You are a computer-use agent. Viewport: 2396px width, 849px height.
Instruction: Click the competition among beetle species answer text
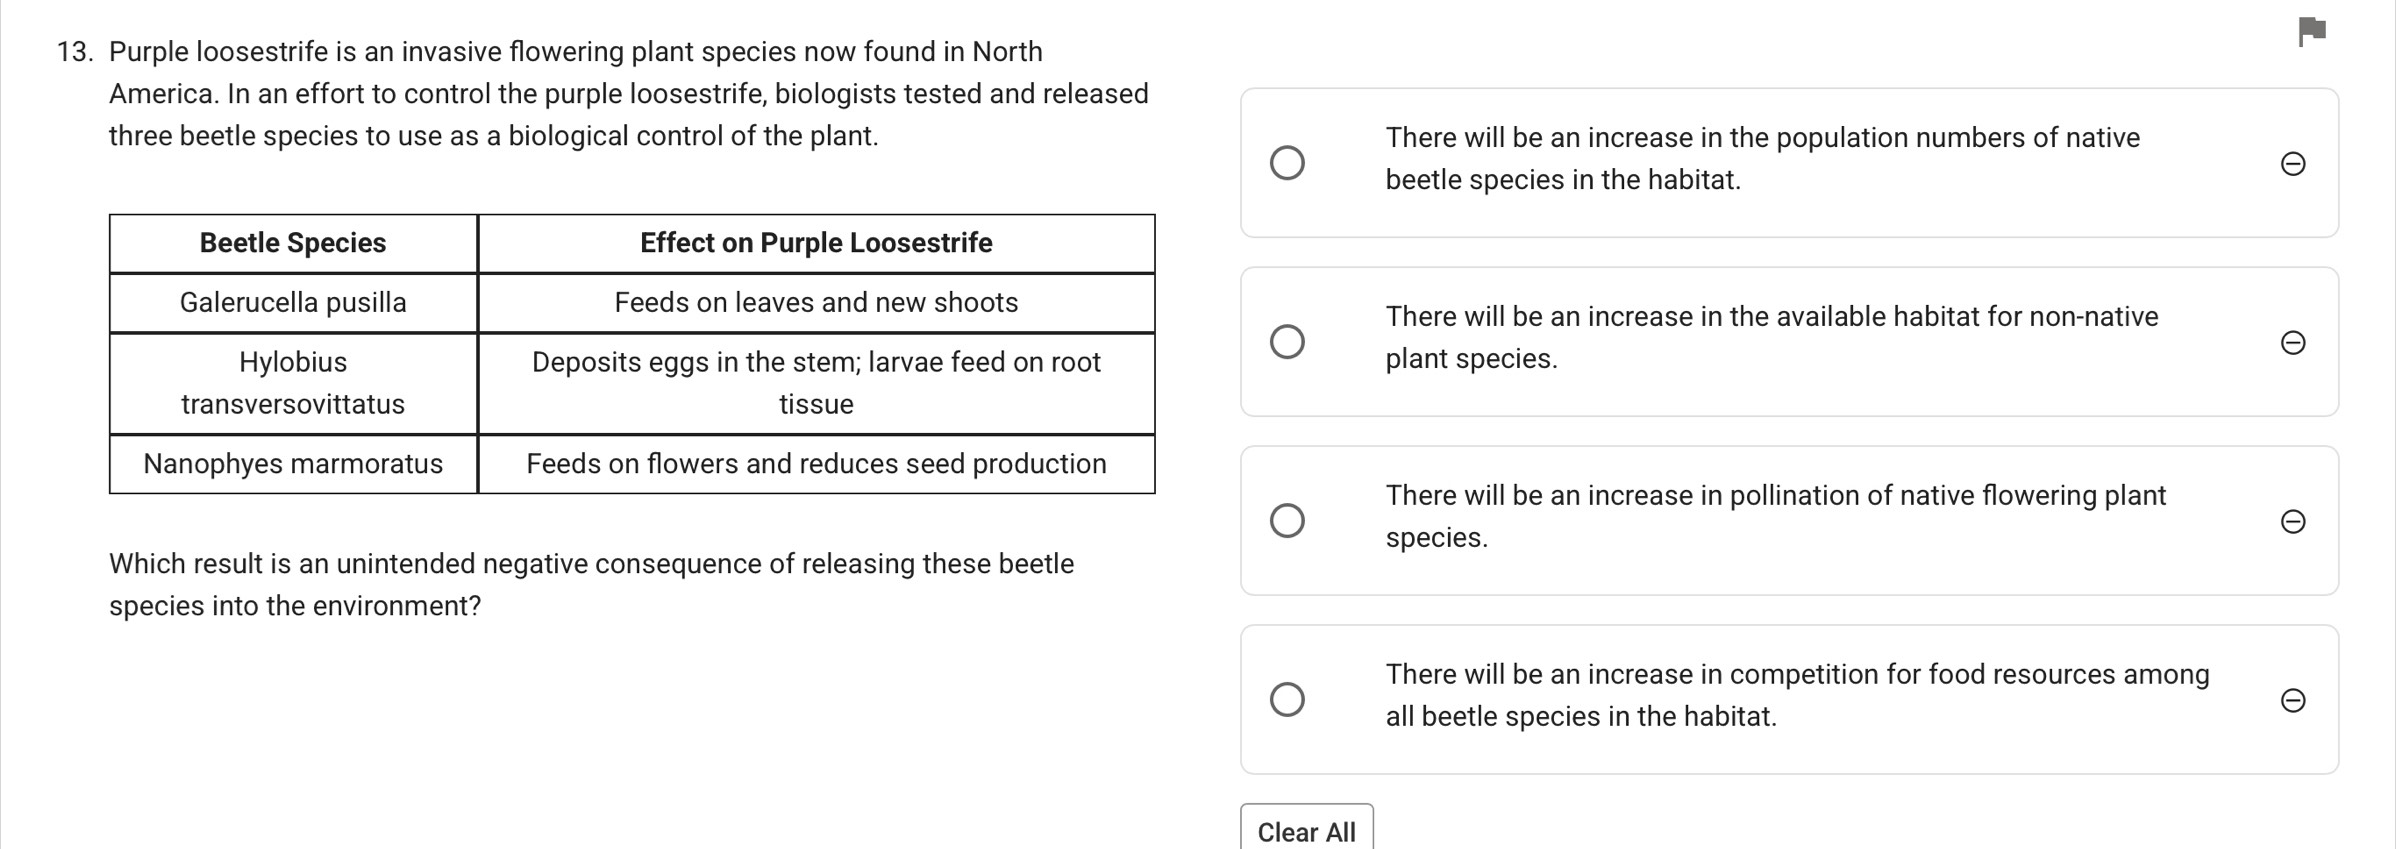1797,695
